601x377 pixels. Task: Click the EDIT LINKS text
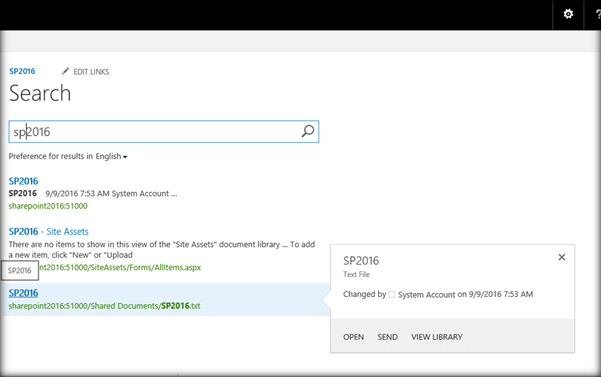pos(91,72)
